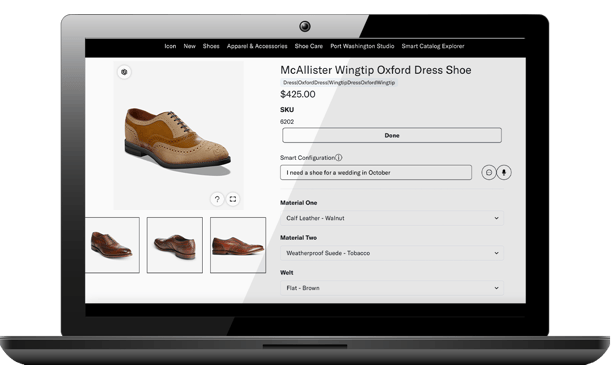This screenshot has height=365, width=611.
Task: Click the Done button
Action: (392, 135)
